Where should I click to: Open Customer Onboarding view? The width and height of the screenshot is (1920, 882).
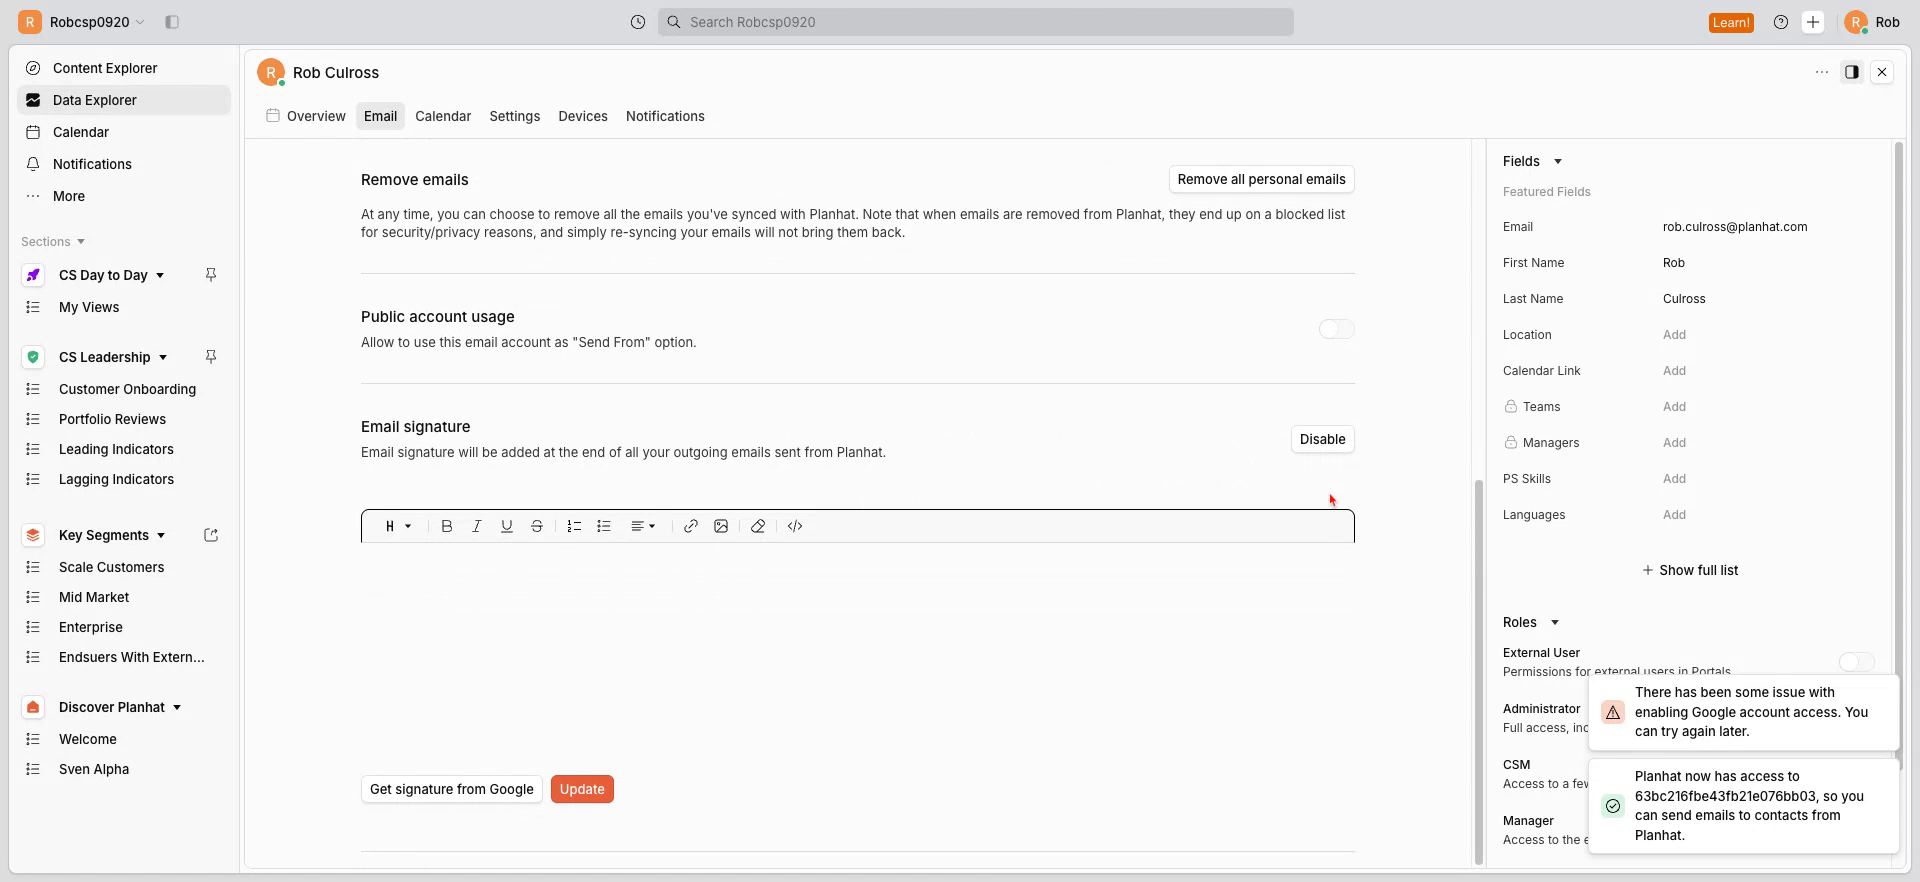click(x=127, y=389)
